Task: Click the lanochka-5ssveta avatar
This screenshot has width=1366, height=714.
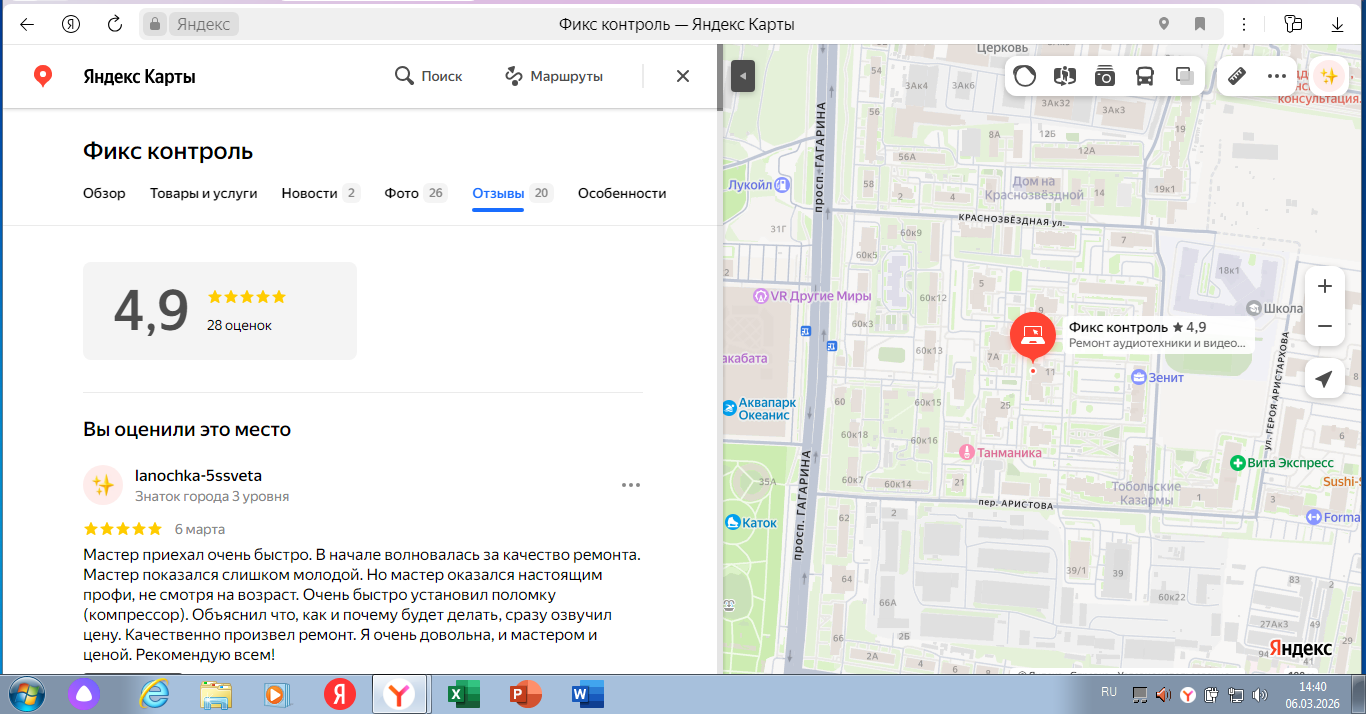Action: point(103,485)
